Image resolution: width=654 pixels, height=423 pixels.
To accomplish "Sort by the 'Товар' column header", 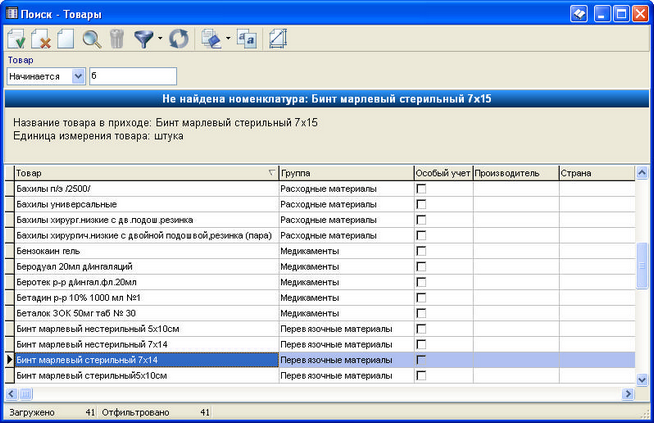I will click(x=146, y=173).
